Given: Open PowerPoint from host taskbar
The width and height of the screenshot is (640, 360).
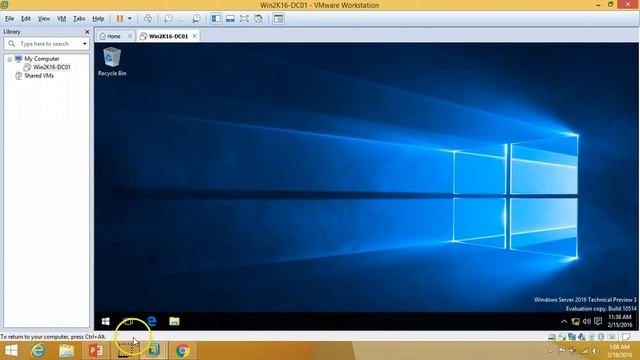Looking at the screenshot, I should click(96, 351).
